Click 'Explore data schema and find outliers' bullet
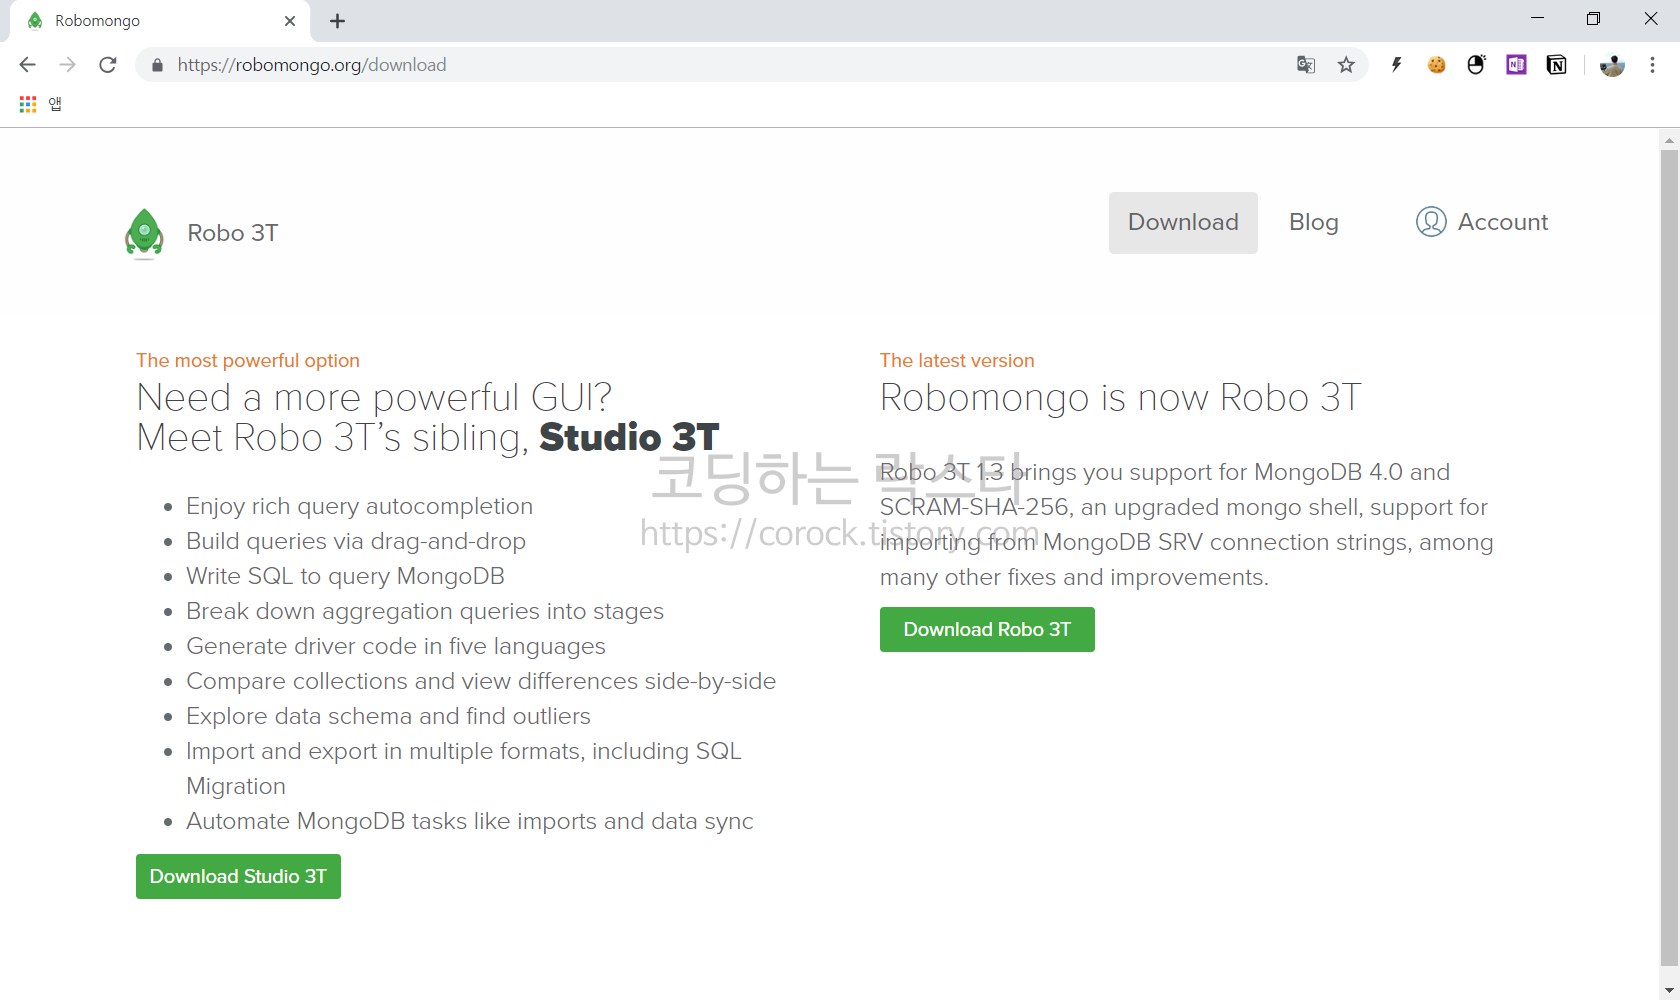This screenshot has width=1680, height=1000. tap(388, 716)
